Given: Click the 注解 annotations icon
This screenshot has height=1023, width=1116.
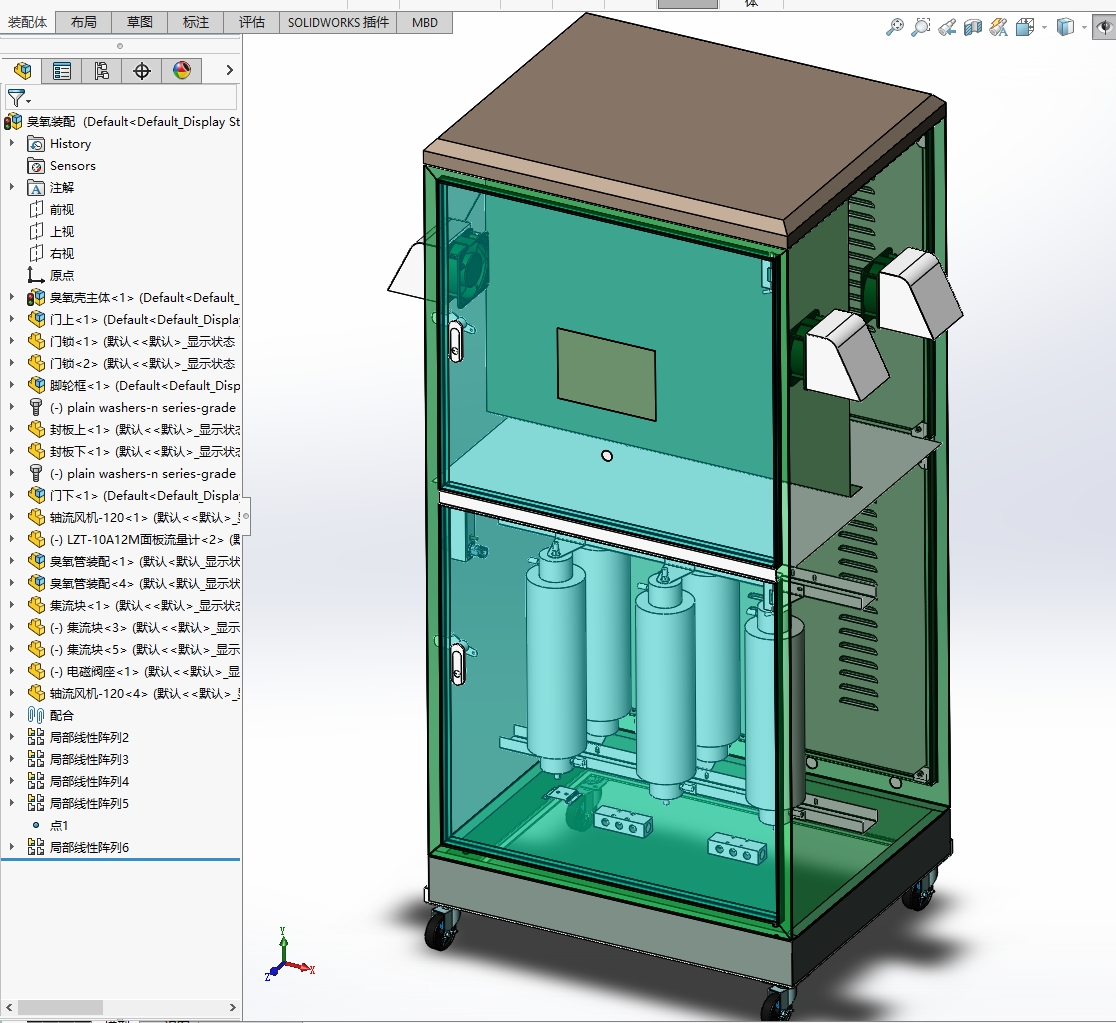Looking at the screenshot, I should coord(36,188).
